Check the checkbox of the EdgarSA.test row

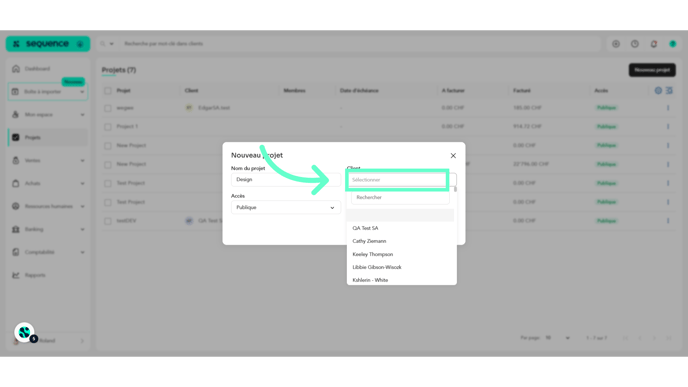coord(108,108)
